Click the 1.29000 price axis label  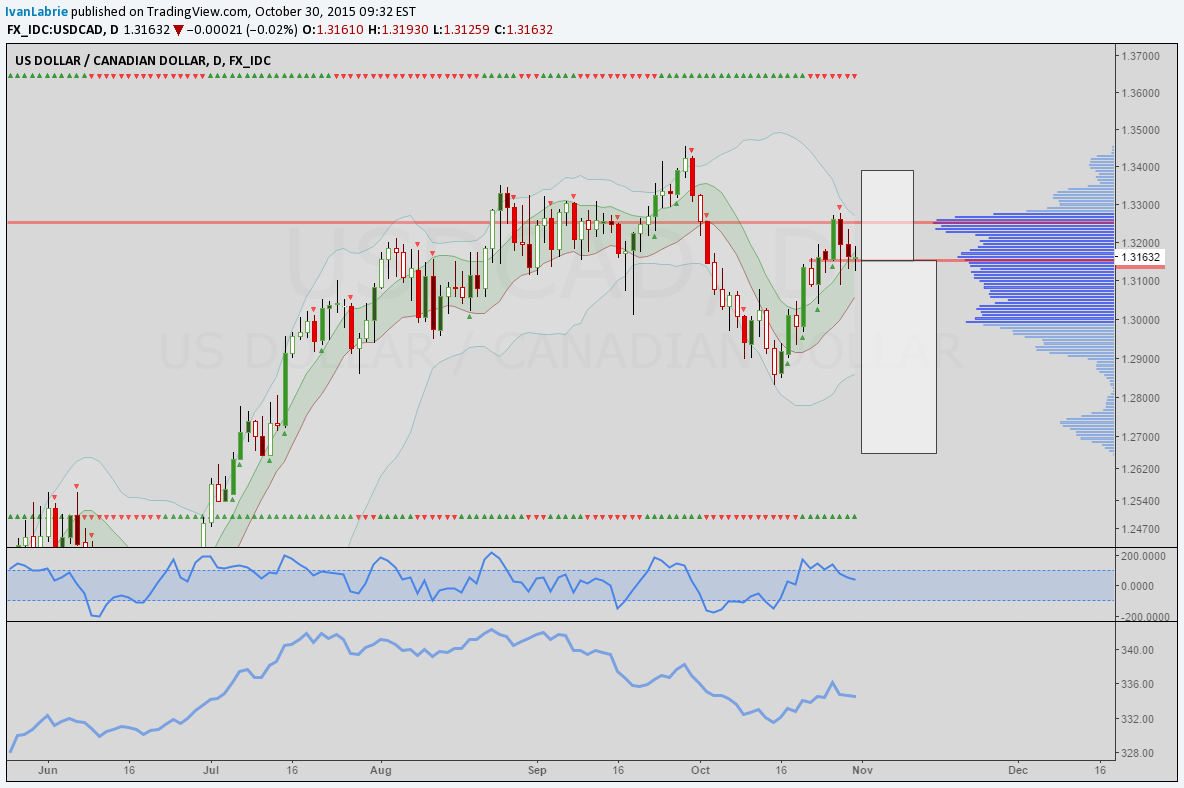pyautogui.click(x=1140, y=359)
